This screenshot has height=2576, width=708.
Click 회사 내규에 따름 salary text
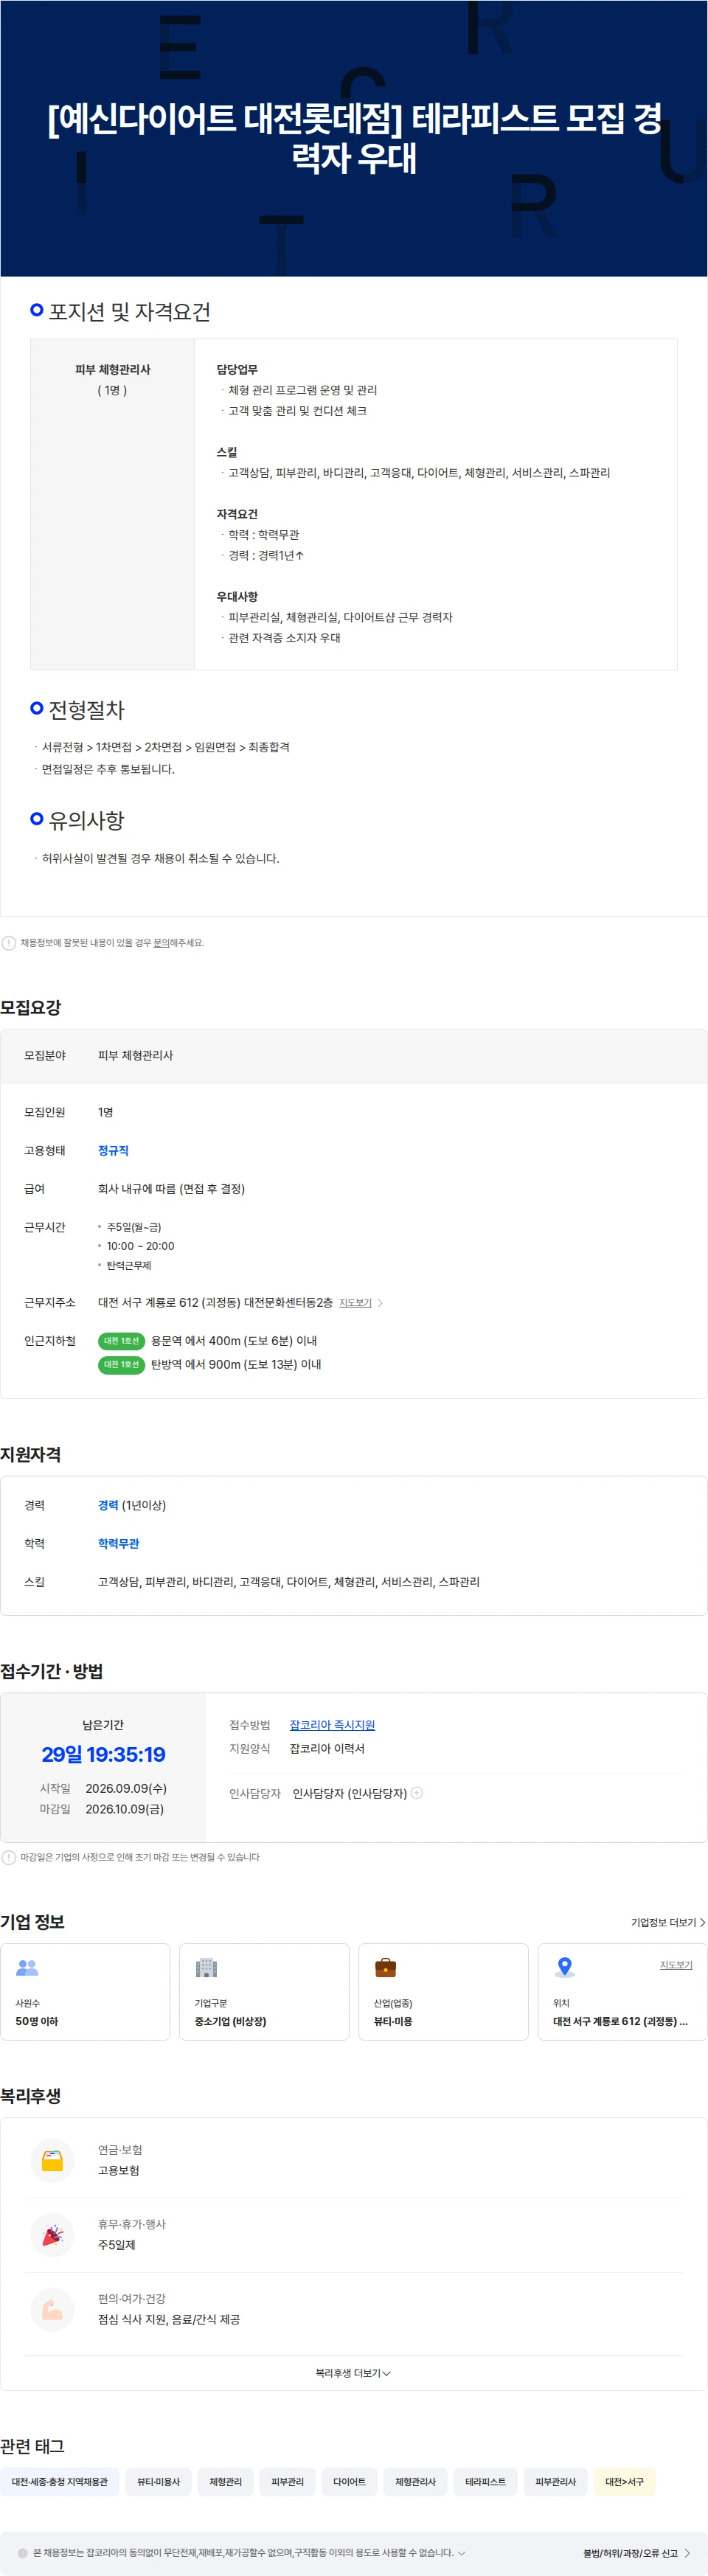[x=171, y=1188]
